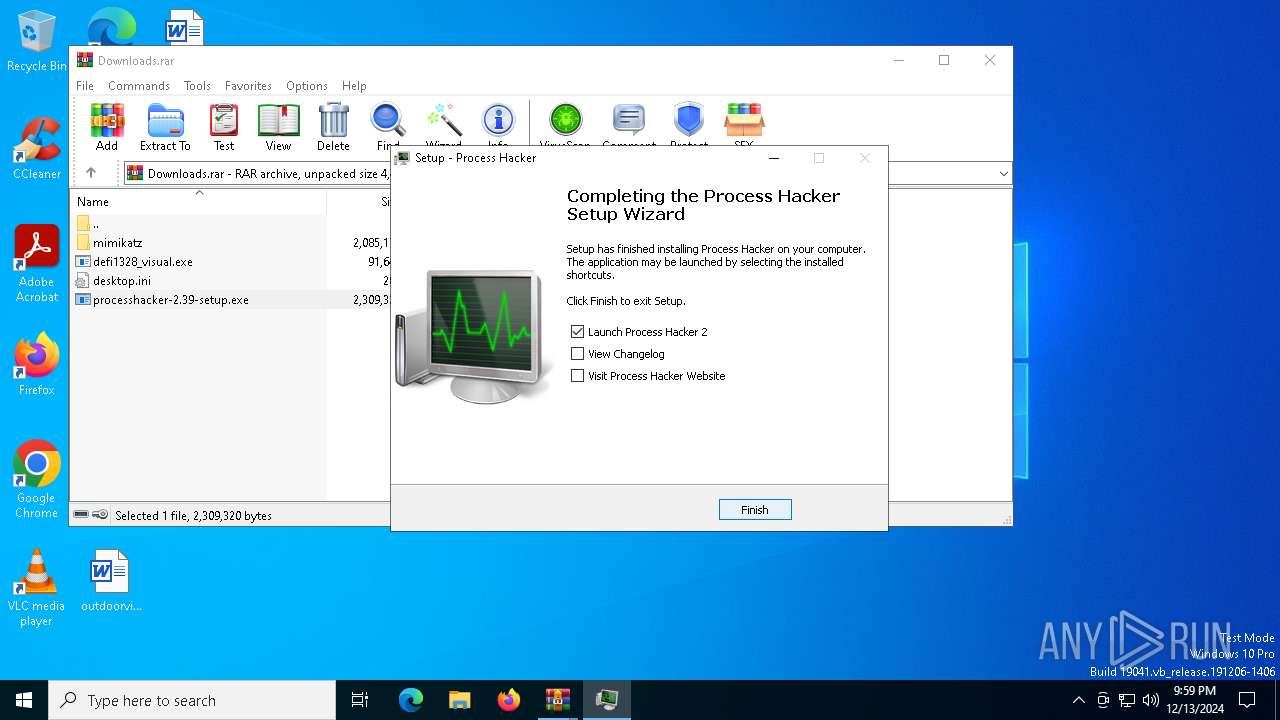Viewport: 1280px width, 720px height.
Task: Click 'Selected 1 file, 2,309,320 bytes' status text
Action: tap(193, 515)
